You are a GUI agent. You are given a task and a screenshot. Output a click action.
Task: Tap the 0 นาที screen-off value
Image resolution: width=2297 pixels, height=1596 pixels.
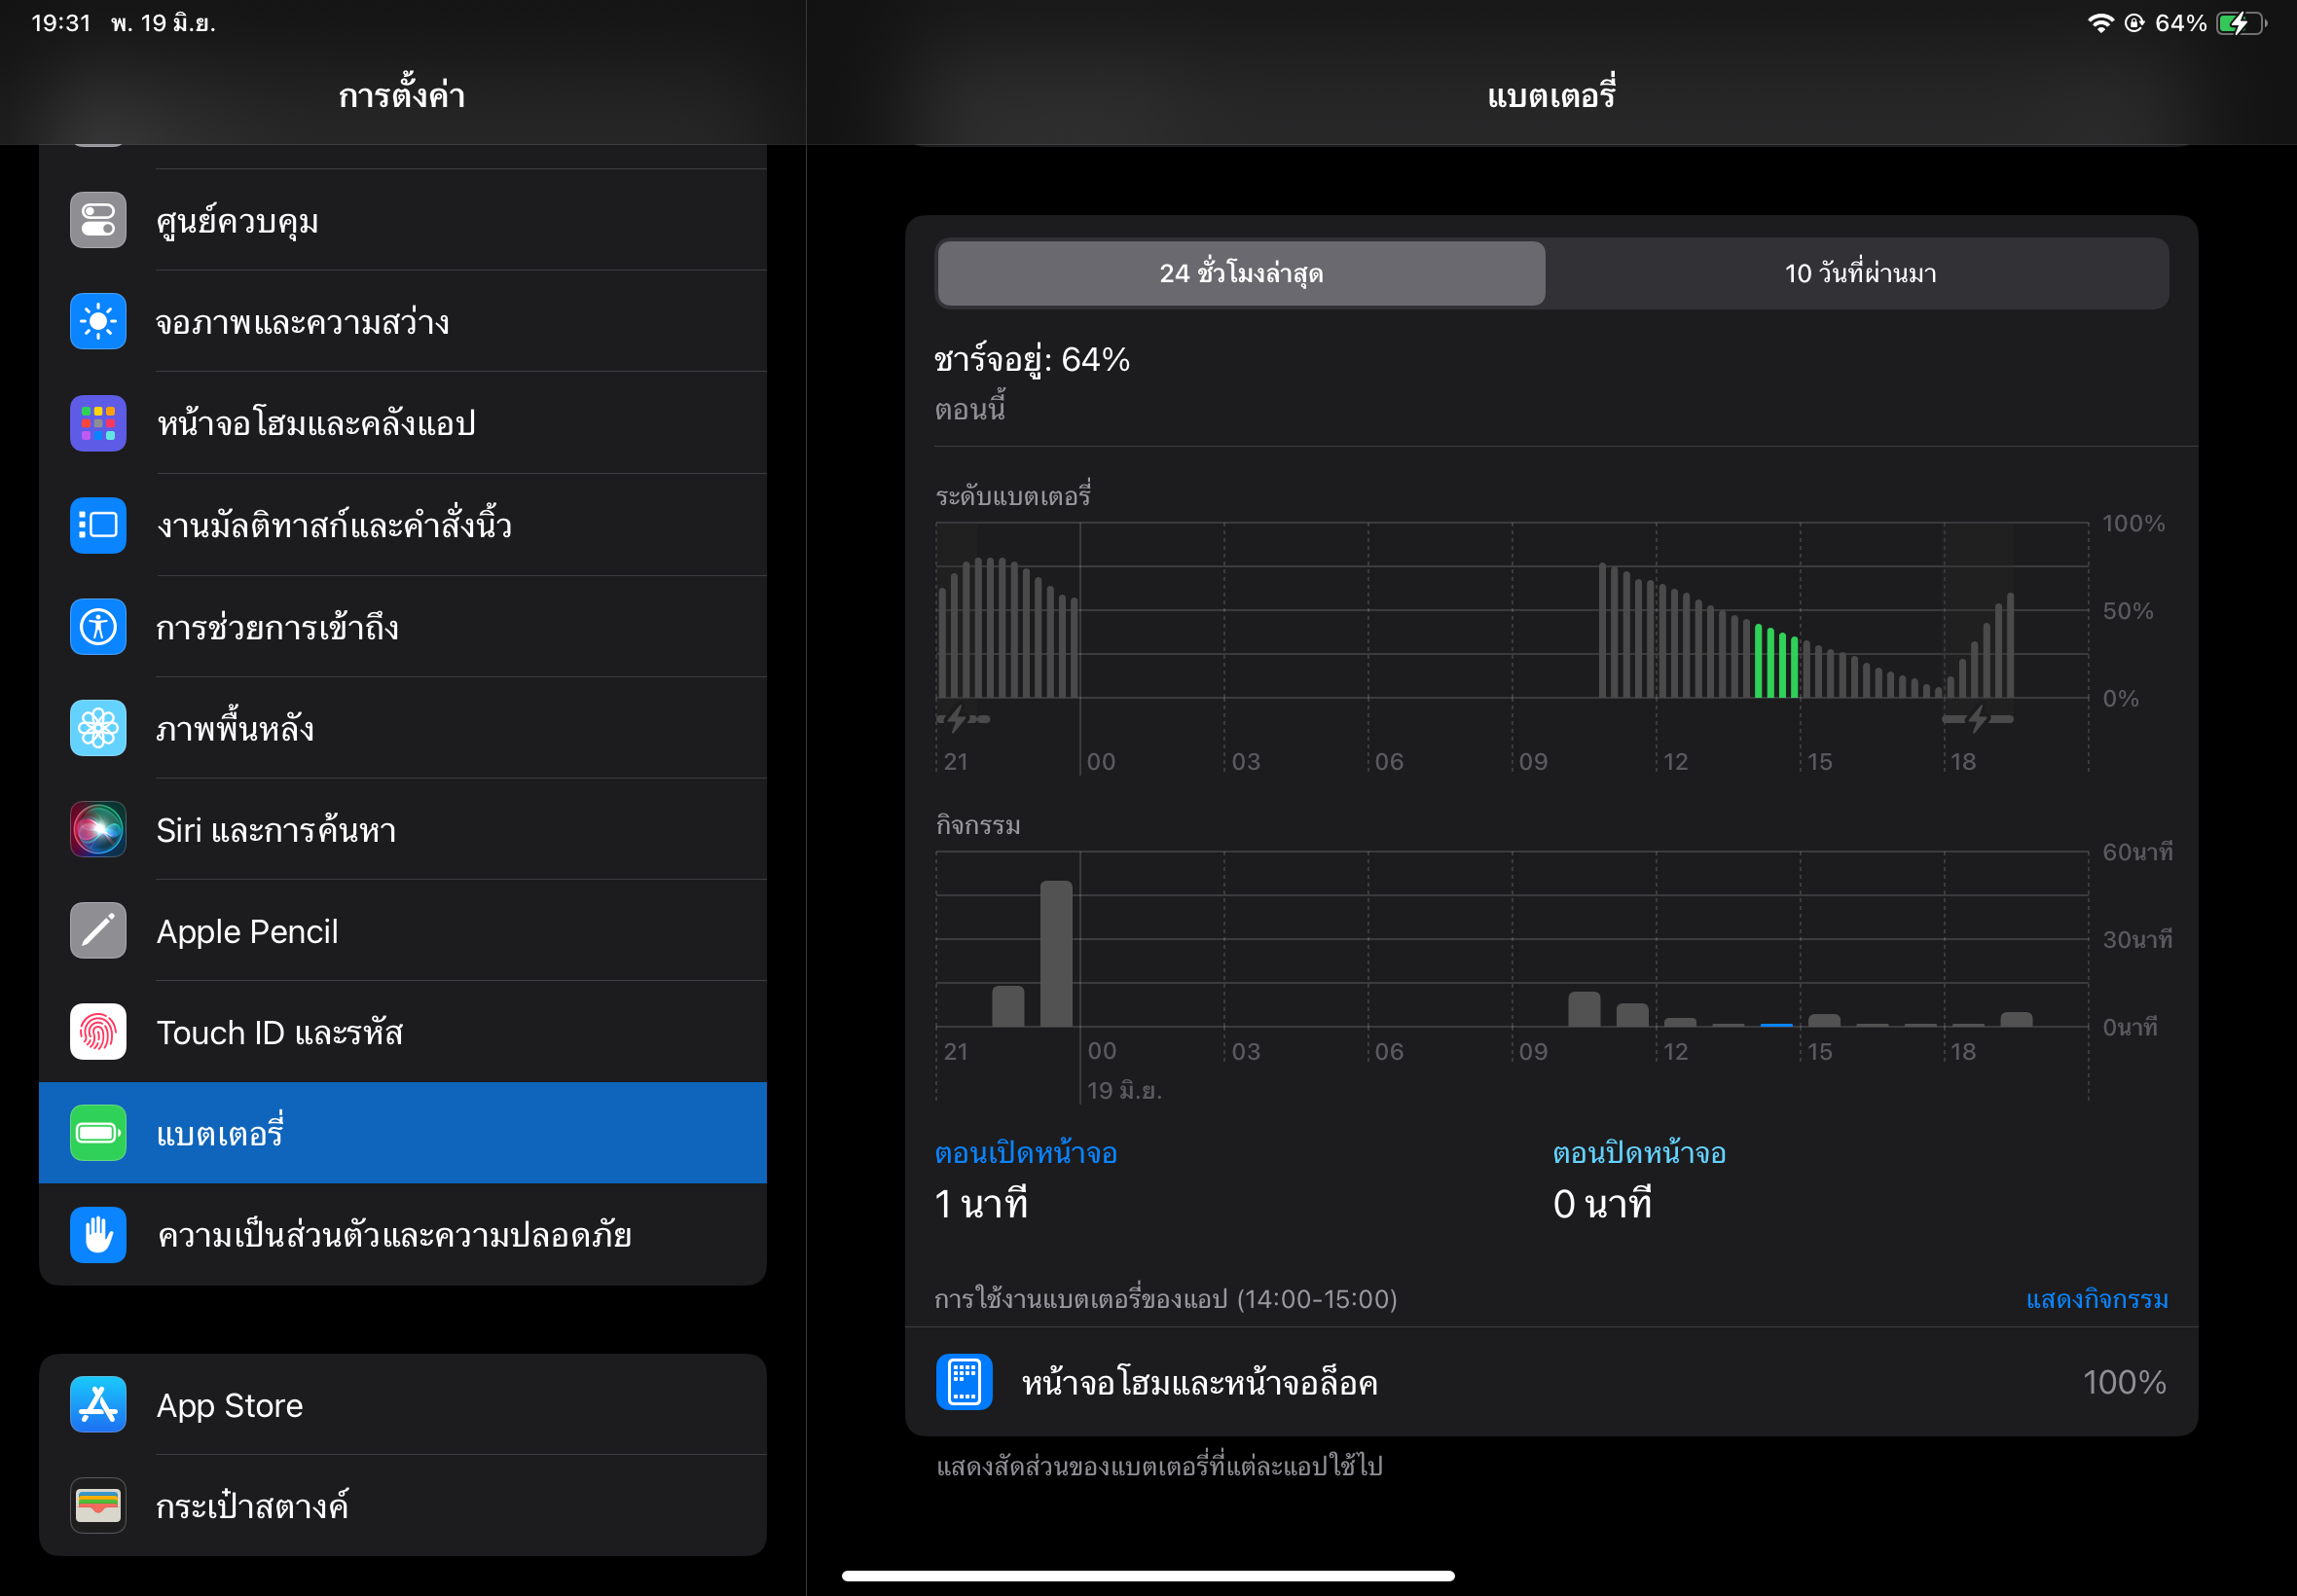pyautogui.click(x=1601, y=1204)
